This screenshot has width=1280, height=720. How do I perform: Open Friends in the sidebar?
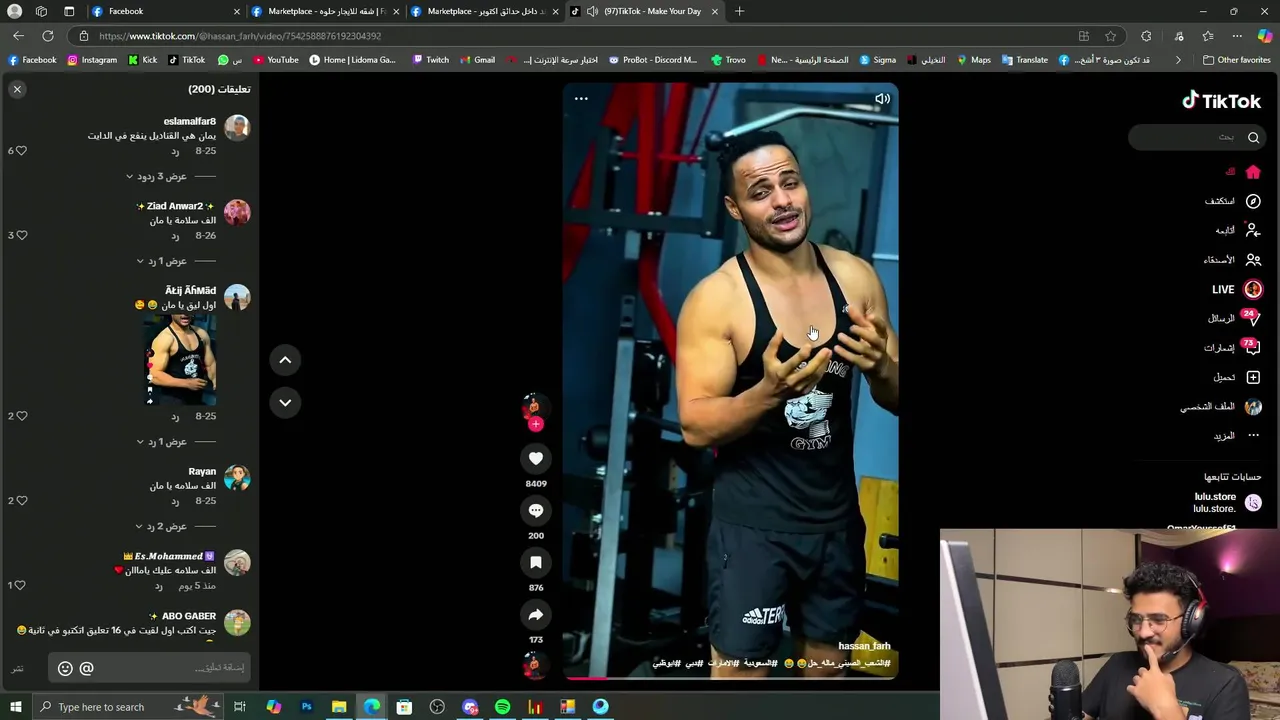coord(1232,260)
